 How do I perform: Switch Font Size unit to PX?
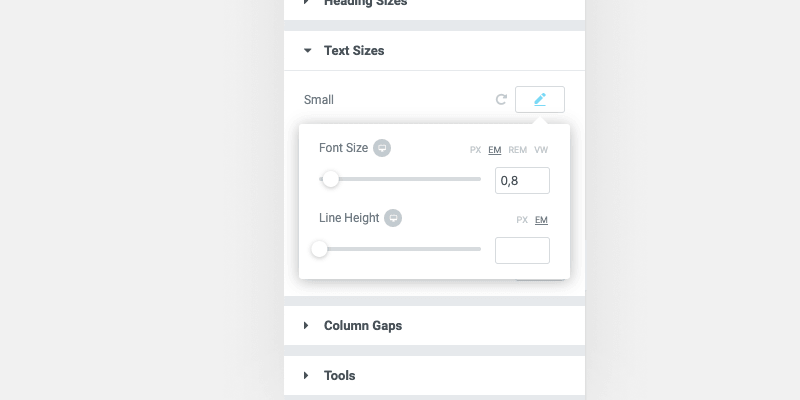pyautogui.click(x=476, y=150)
